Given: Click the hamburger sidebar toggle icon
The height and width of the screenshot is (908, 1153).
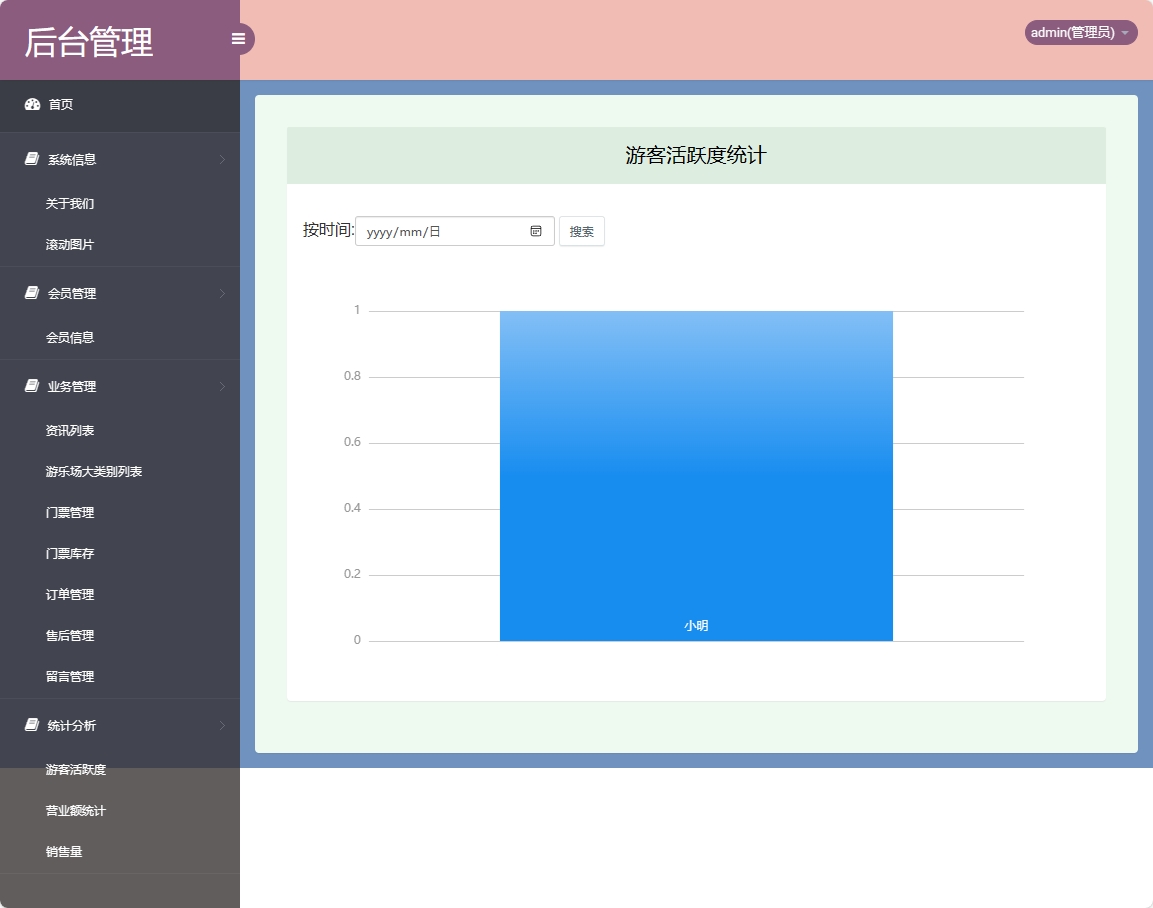Looking at the screenshot, I should 238,39.
